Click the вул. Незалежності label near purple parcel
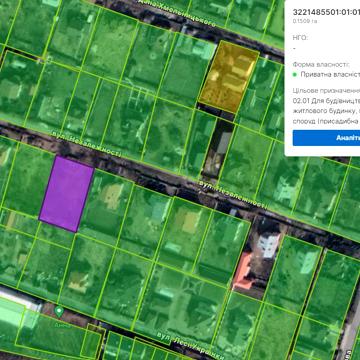This screenshot has width=360, height=360. 86,144
